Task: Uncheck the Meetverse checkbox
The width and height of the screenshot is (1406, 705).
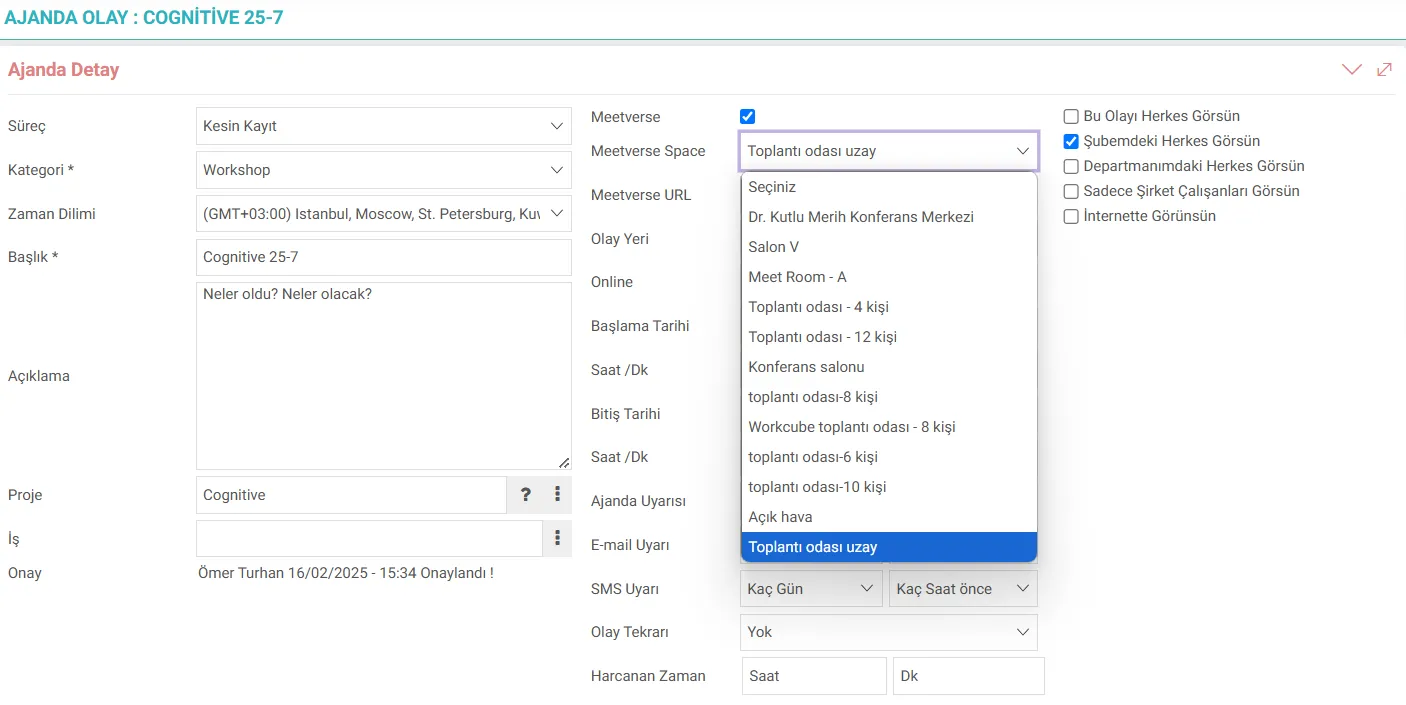Action: pos(748,117)
